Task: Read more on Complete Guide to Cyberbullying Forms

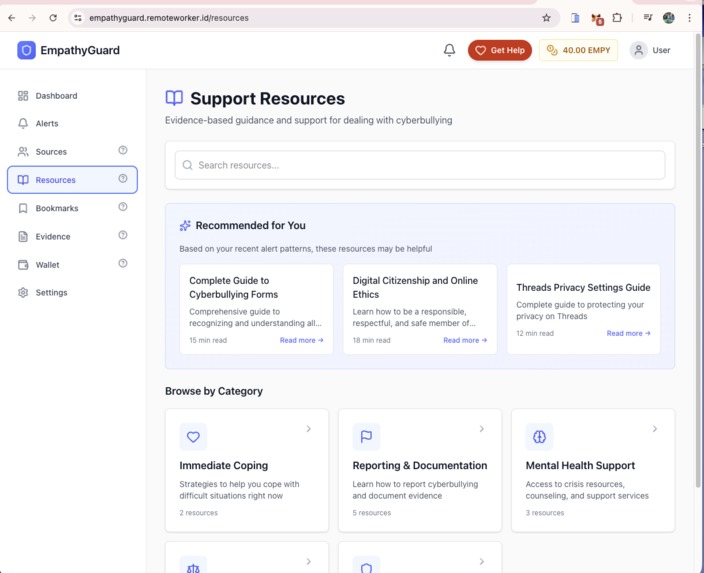Action: (x=301, y=340)
